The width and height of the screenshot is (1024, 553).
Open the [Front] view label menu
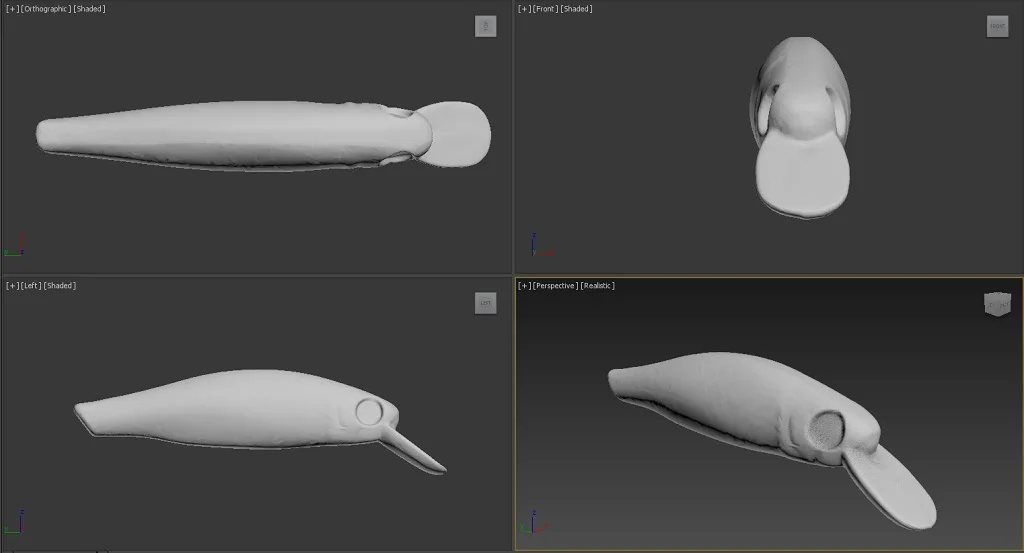pos(545,9)
